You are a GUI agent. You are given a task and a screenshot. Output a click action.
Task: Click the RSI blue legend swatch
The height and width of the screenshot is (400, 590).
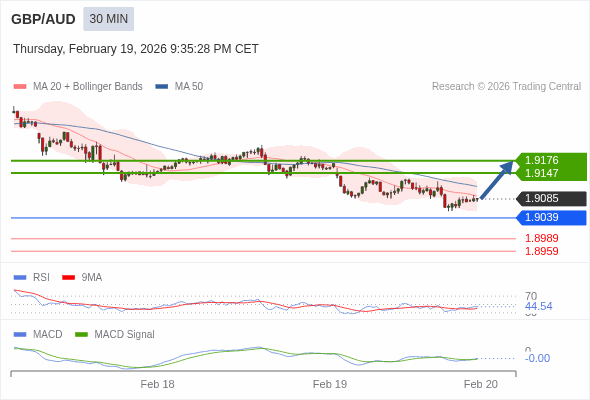(20, 278)
